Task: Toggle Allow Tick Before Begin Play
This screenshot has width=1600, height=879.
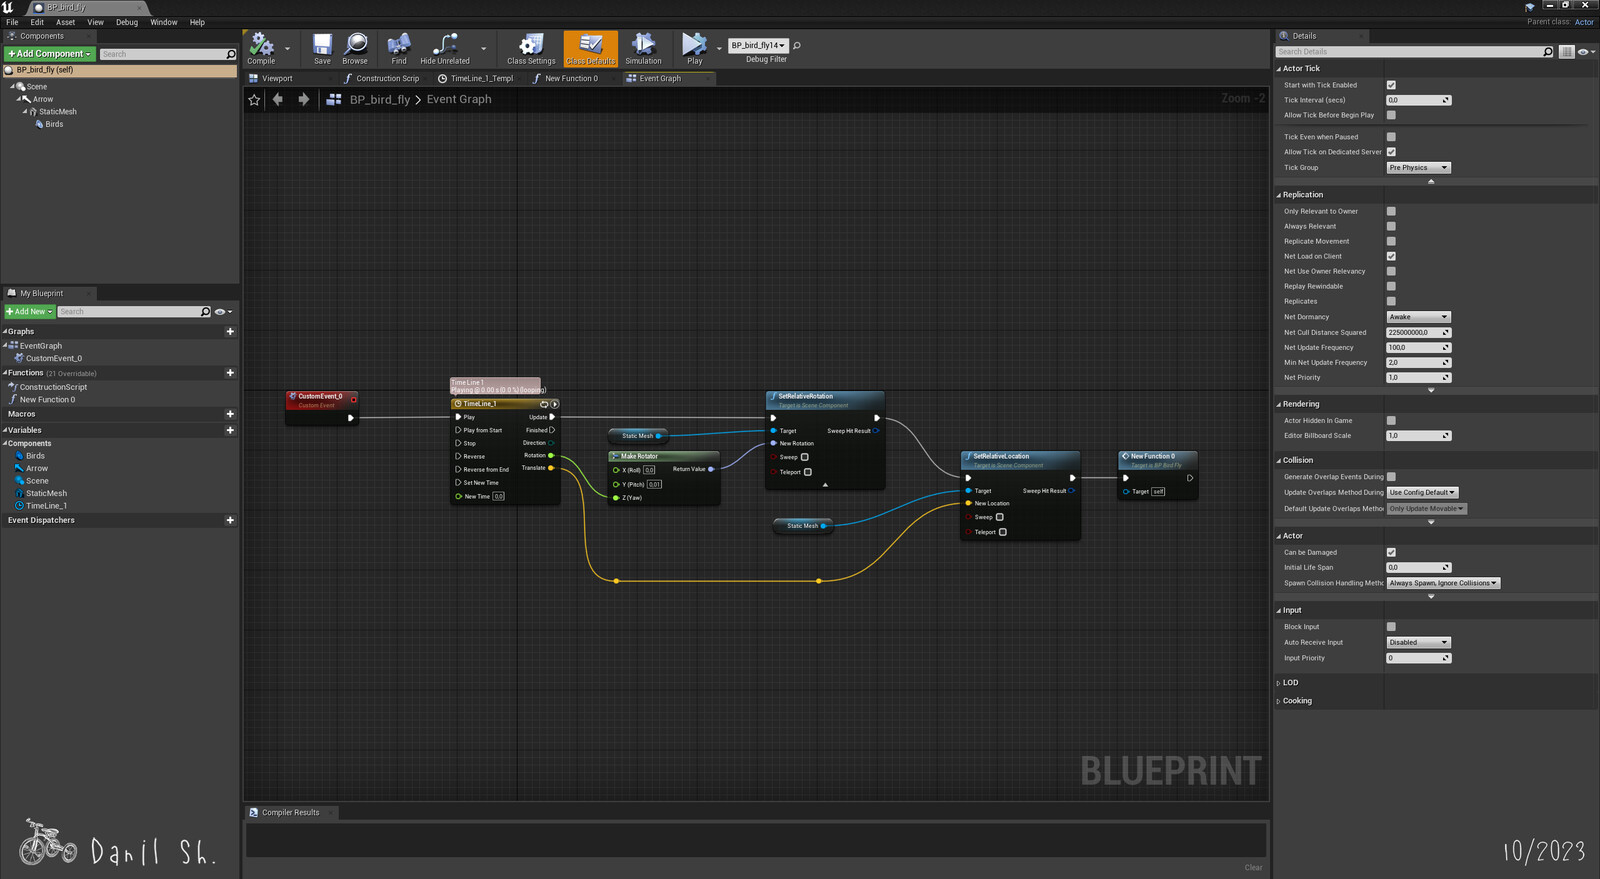Action: click(x=1391, y=115)
